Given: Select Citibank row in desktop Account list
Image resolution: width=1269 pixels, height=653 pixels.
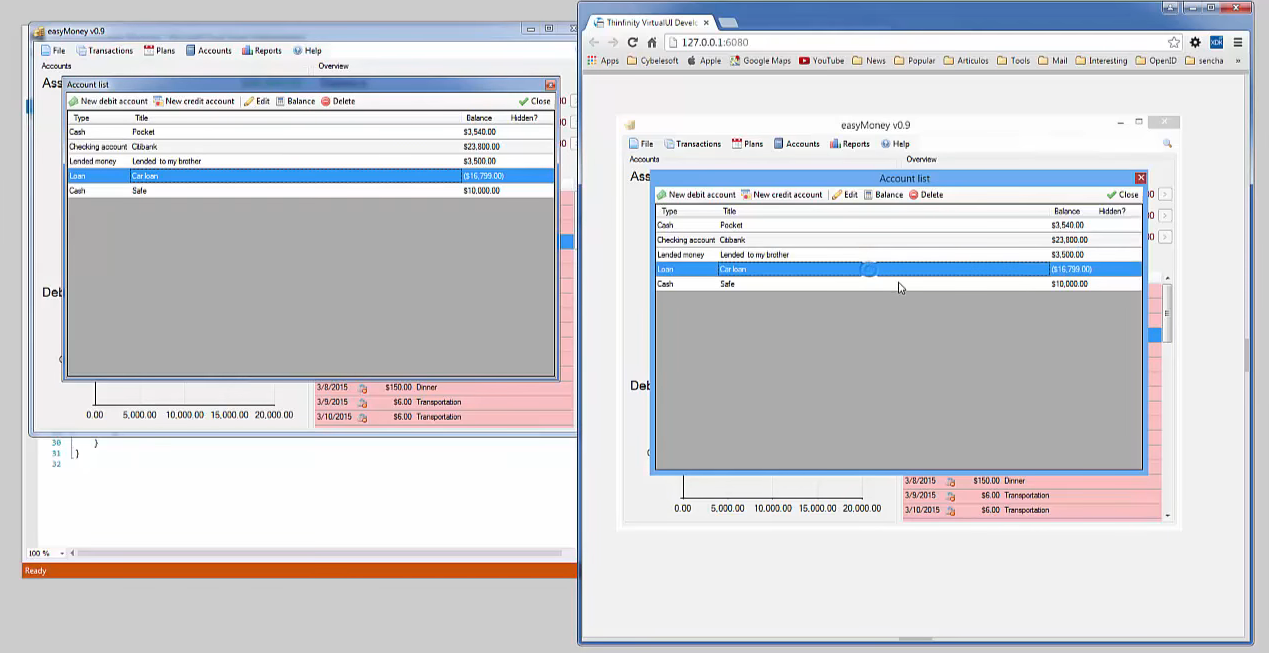Looking at the screenshot, I should [310, 146].
